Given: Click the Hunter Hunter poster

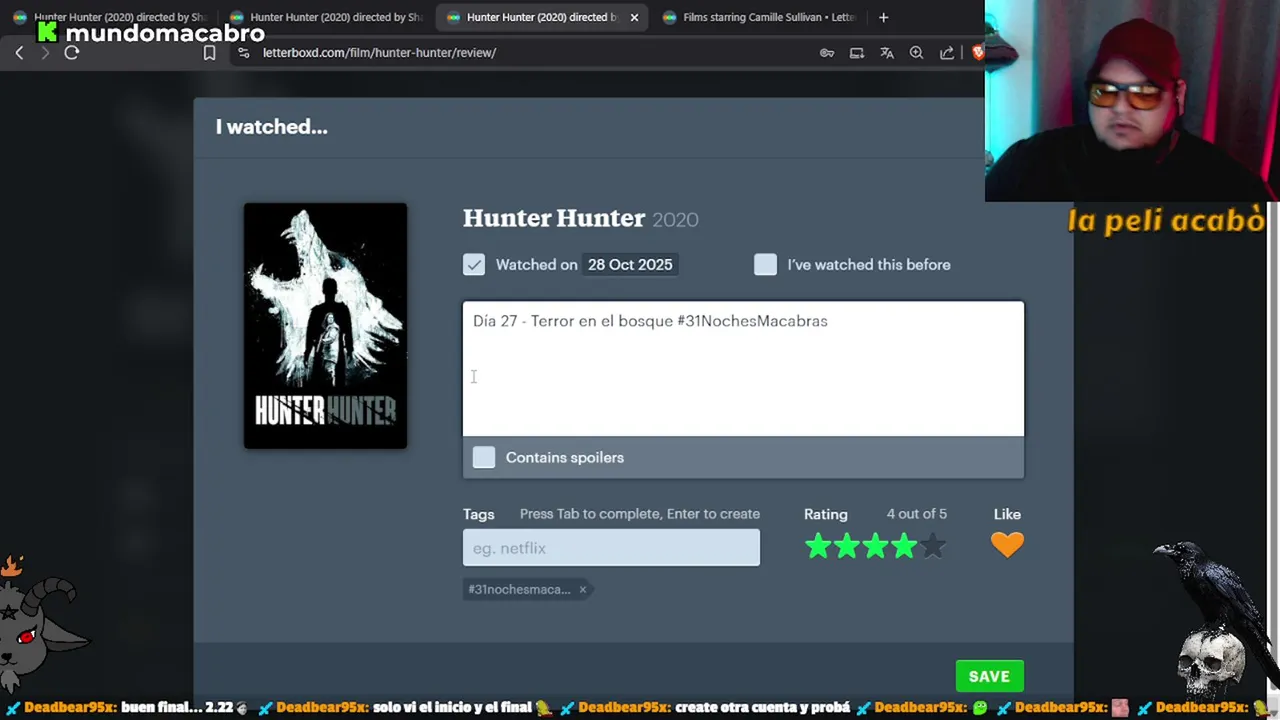Looking at the screenshot, I should [x=325, y=326].
